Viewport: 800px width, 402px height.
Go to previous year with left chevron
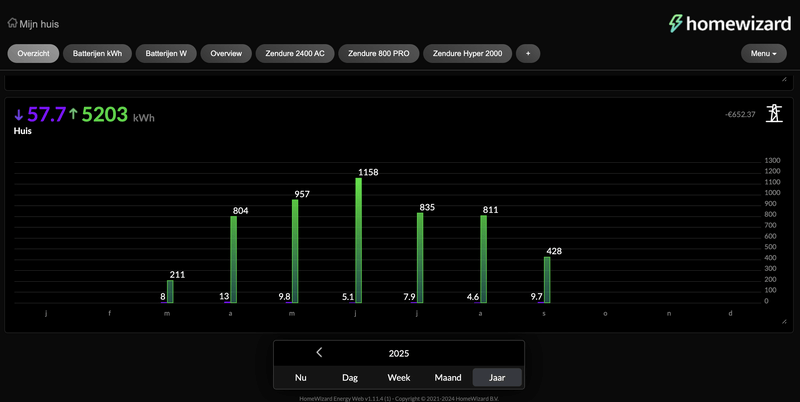319,352
